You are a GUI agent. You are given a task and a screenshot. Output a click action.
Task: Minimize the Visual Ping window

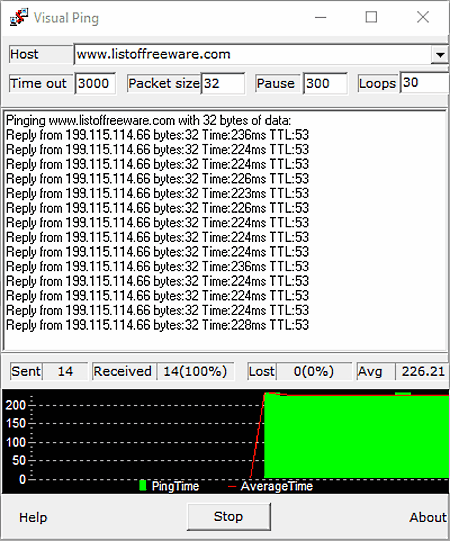tap(320, 17)
